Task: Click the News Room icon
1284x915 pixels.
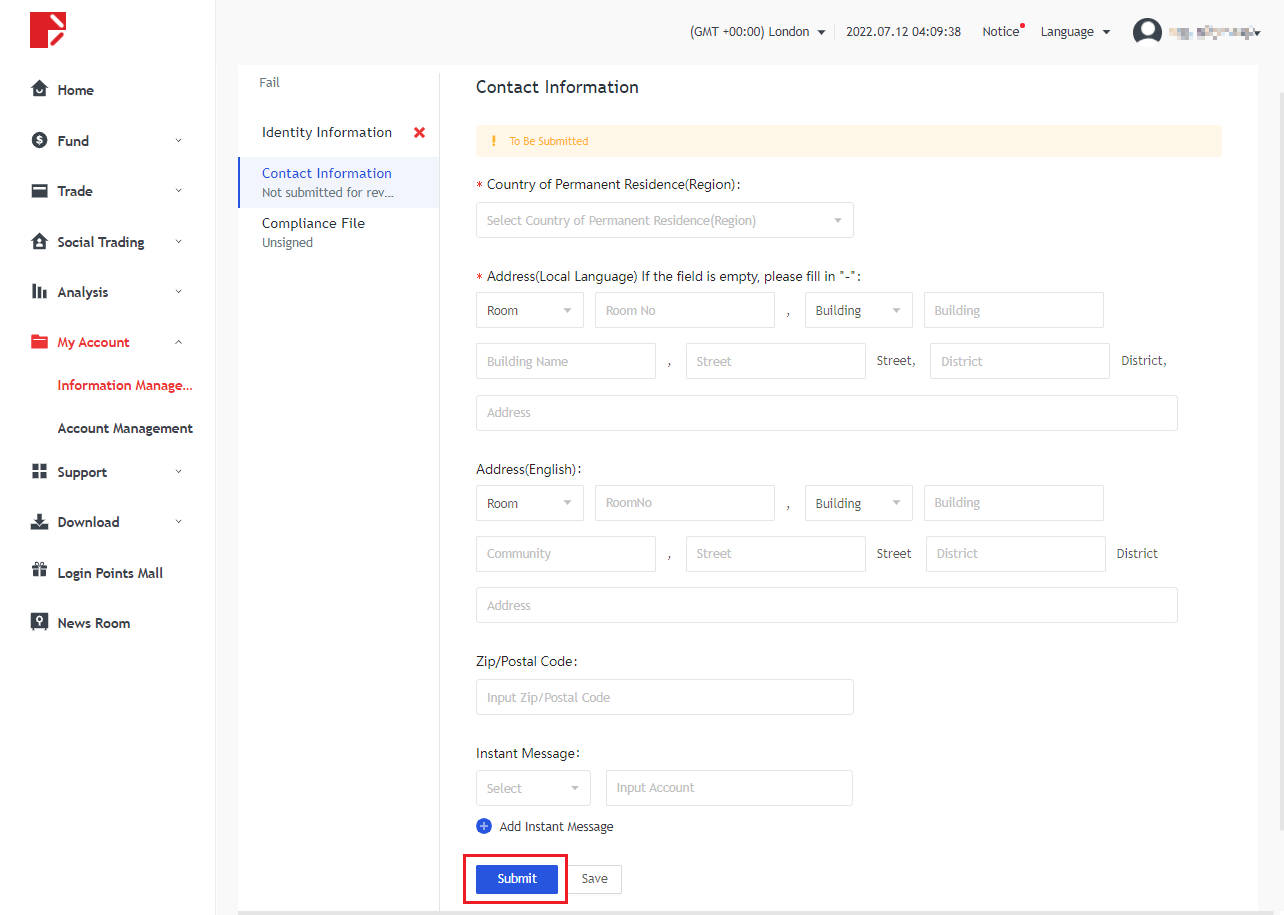Action: coord(39,622)
